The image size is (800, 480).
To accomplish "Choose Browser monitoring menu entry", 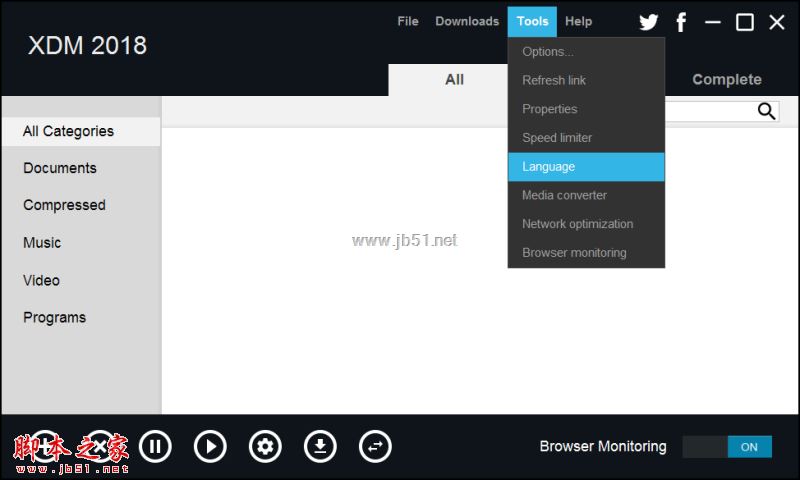I will [x=586, y=252].
